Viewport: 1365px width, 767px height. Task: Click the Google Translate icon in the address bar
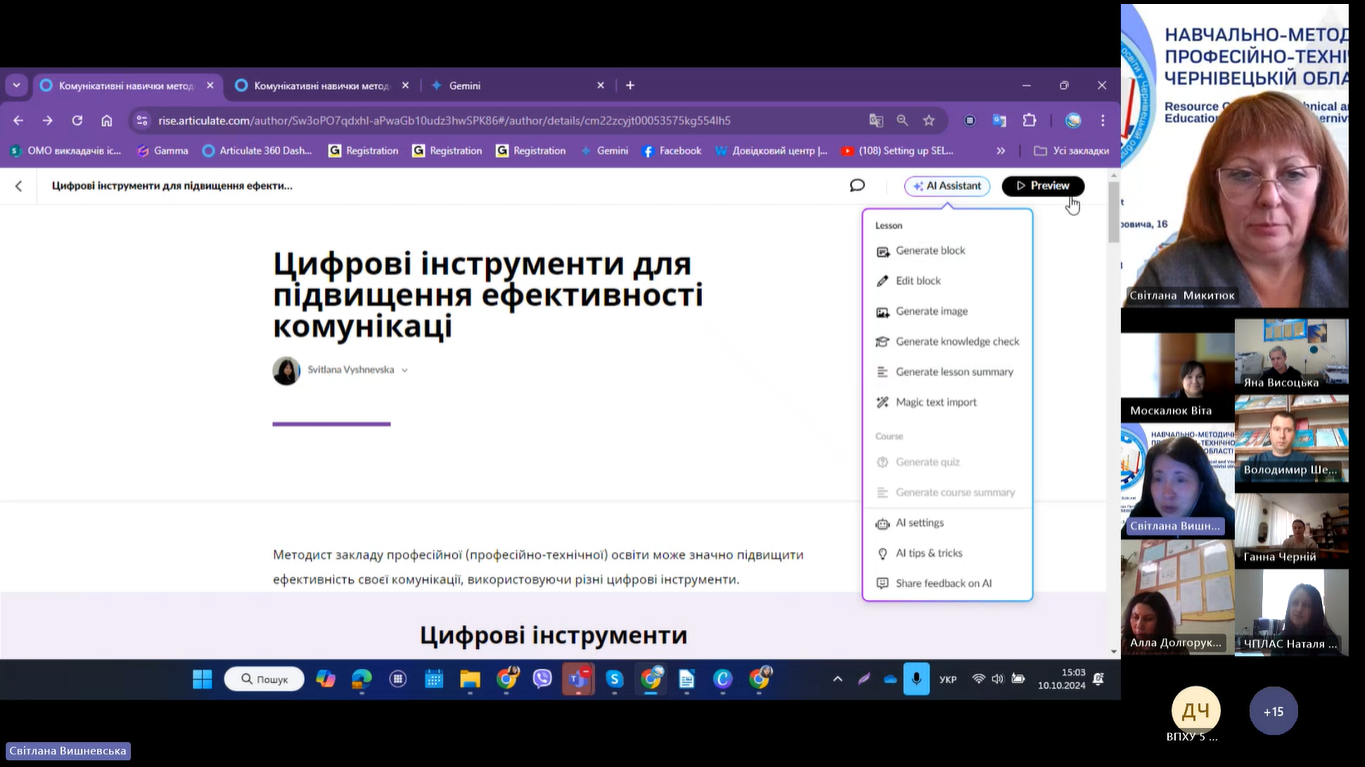point(876,121)
